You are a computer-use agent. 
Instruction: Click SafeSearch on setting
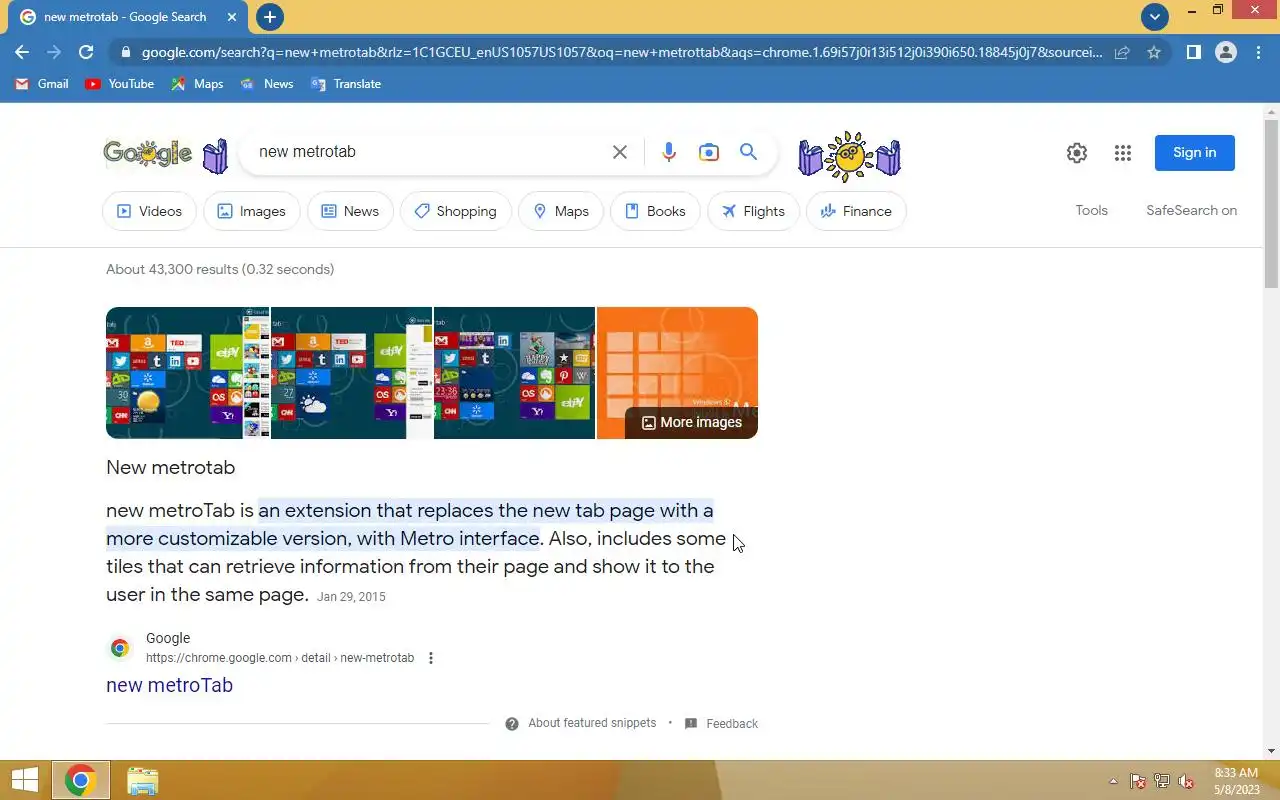click(1192, 210)
